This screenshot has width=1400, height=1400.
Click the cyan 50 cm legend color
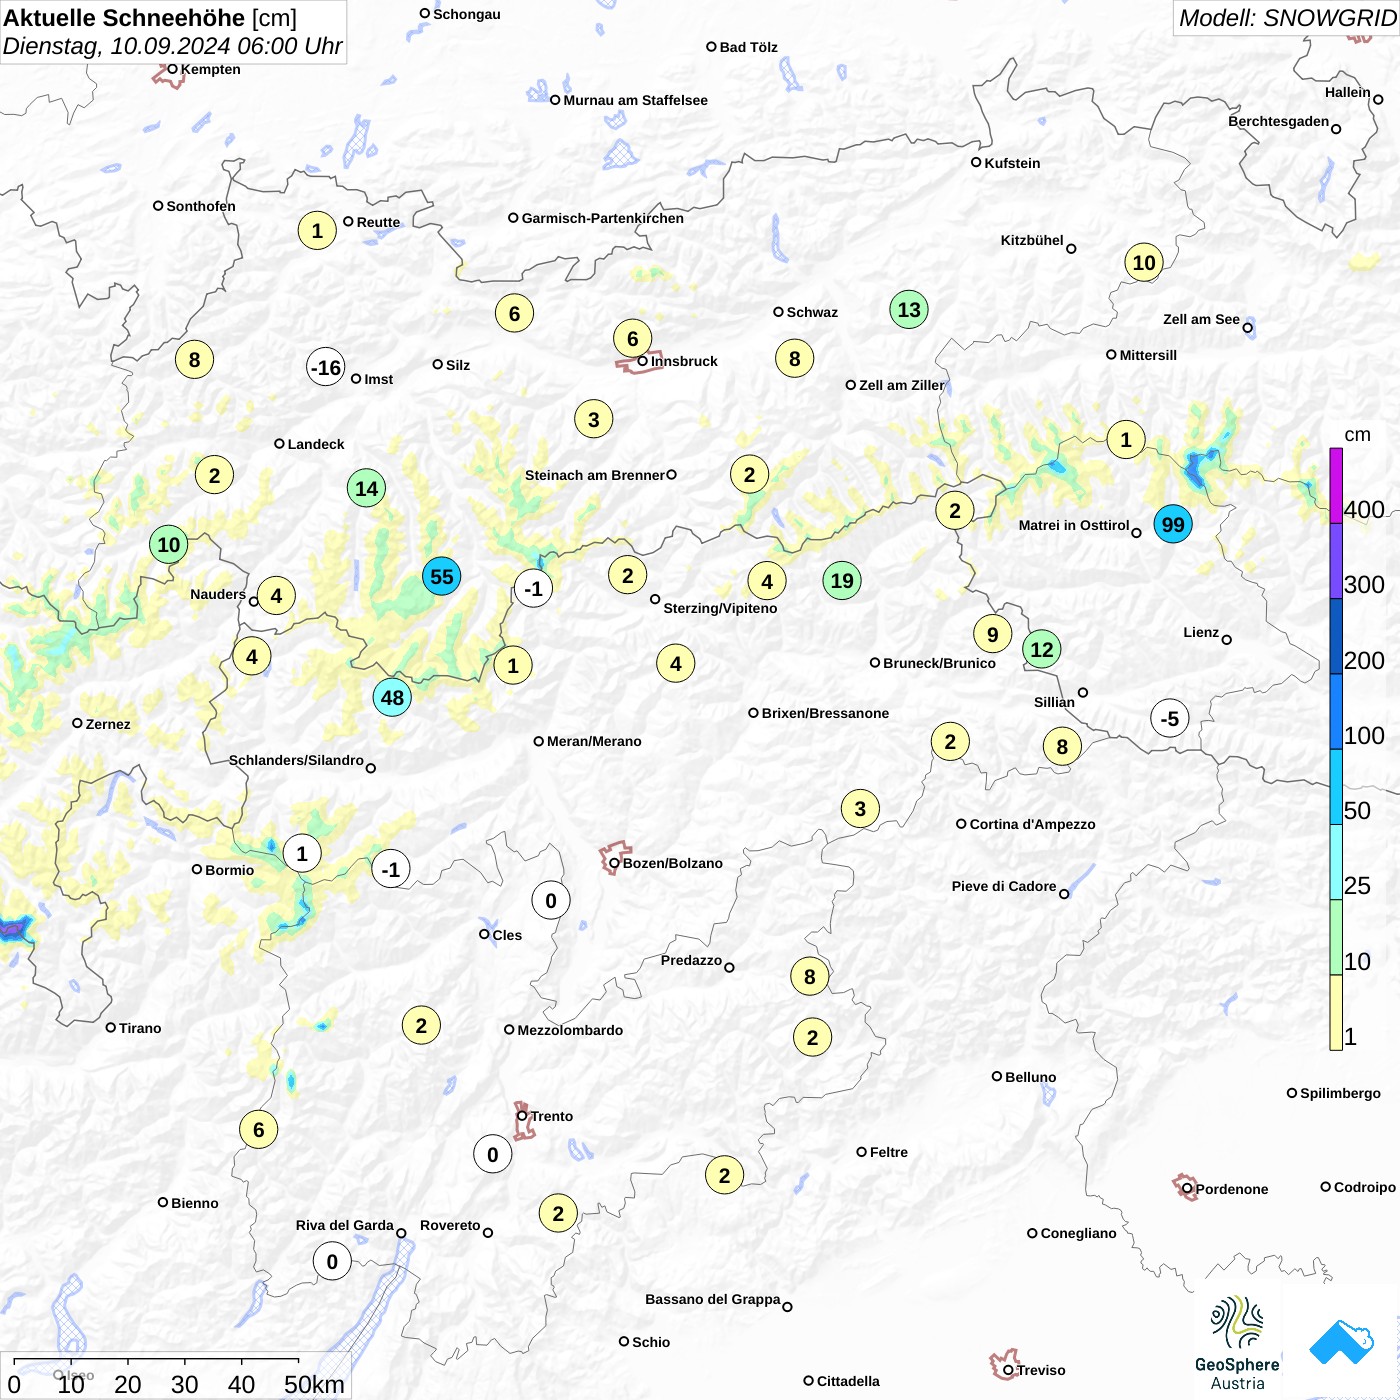[1336, 787]
